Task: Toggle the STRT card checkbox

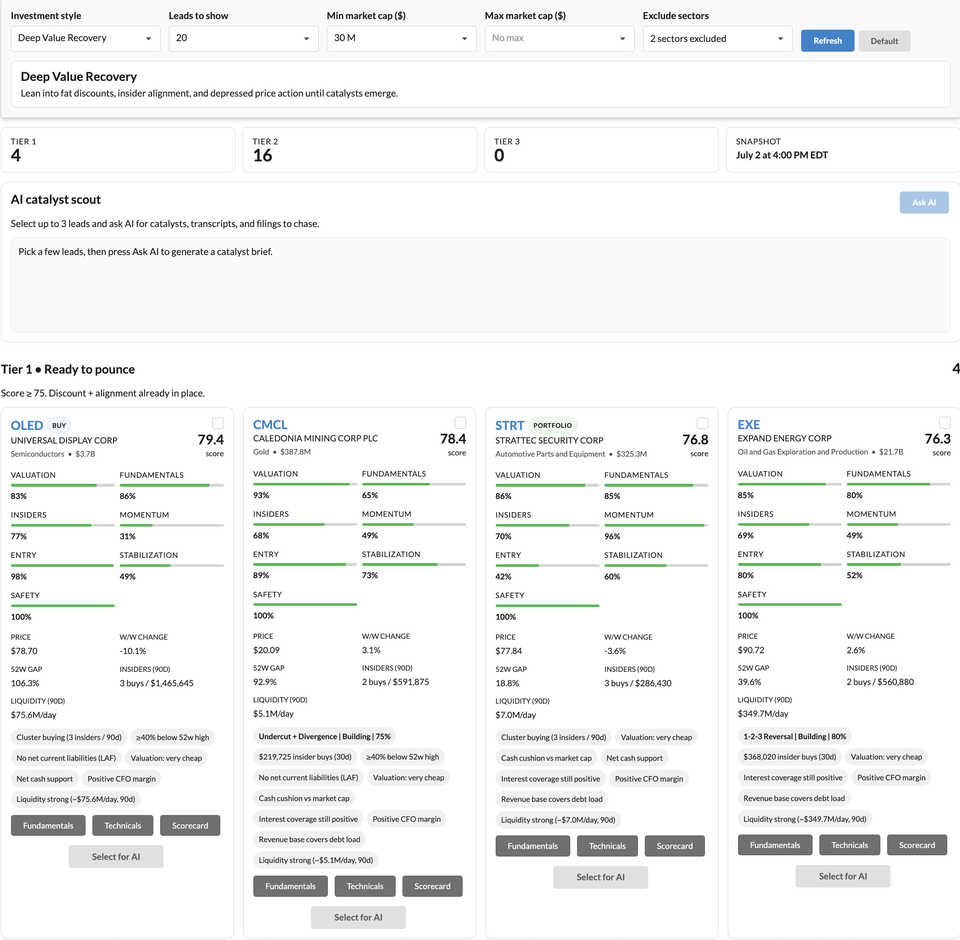Action: (703, 423)
